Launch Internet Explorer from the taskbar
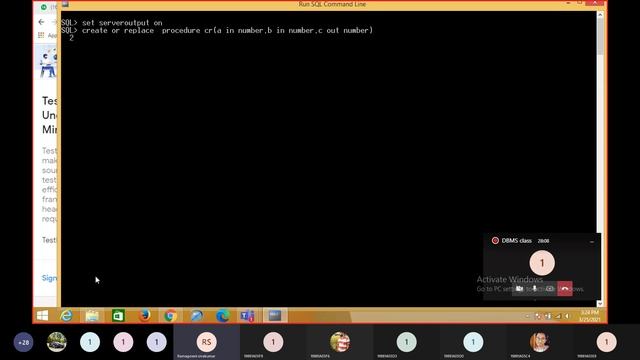Image resolution: width=640 pixels, height=360 pixels. point(66,316)
